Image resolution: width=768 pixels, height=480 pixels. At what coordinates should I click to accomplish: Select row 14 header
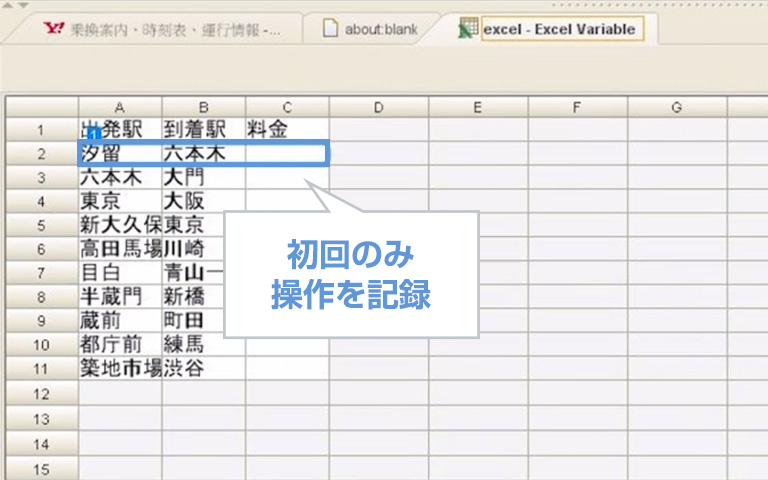[42, 444]
